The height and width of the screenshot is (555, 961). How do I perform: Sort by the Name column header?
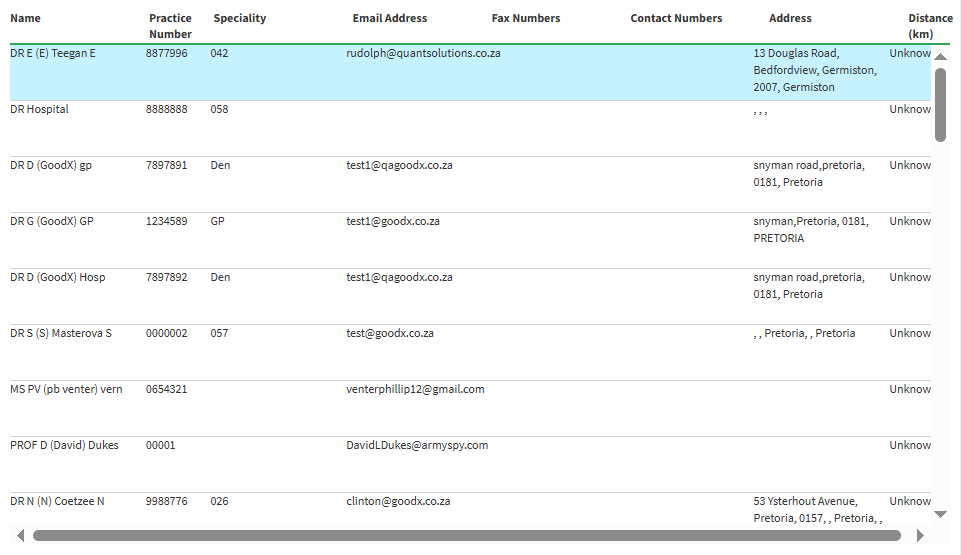(26, 18)
